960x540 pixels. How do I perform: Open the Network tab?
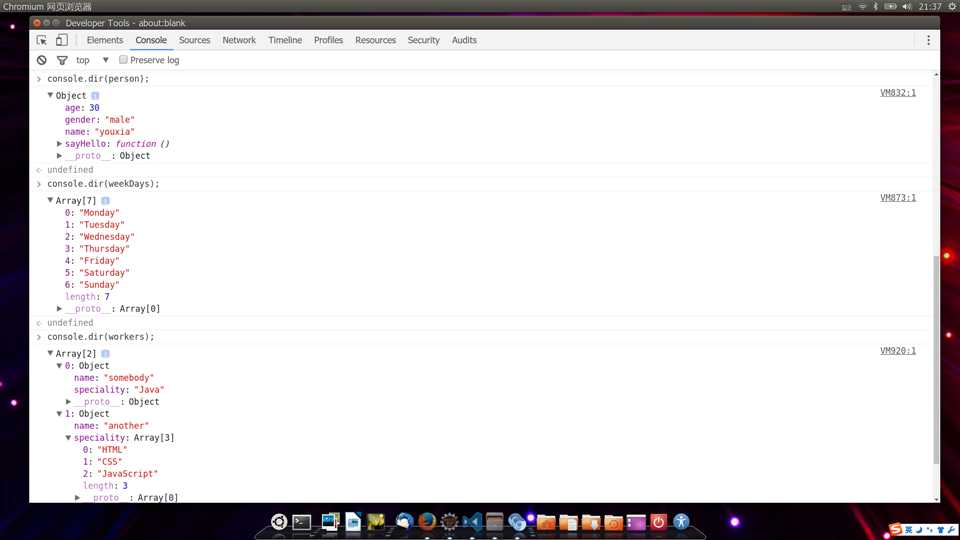click(x=239, y=40)
